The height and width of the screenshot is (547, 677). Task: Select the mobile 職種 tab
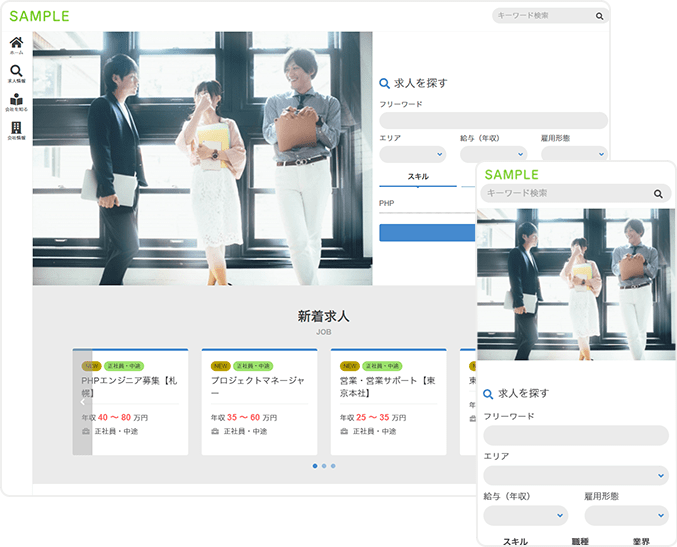[x=580, y=541]
